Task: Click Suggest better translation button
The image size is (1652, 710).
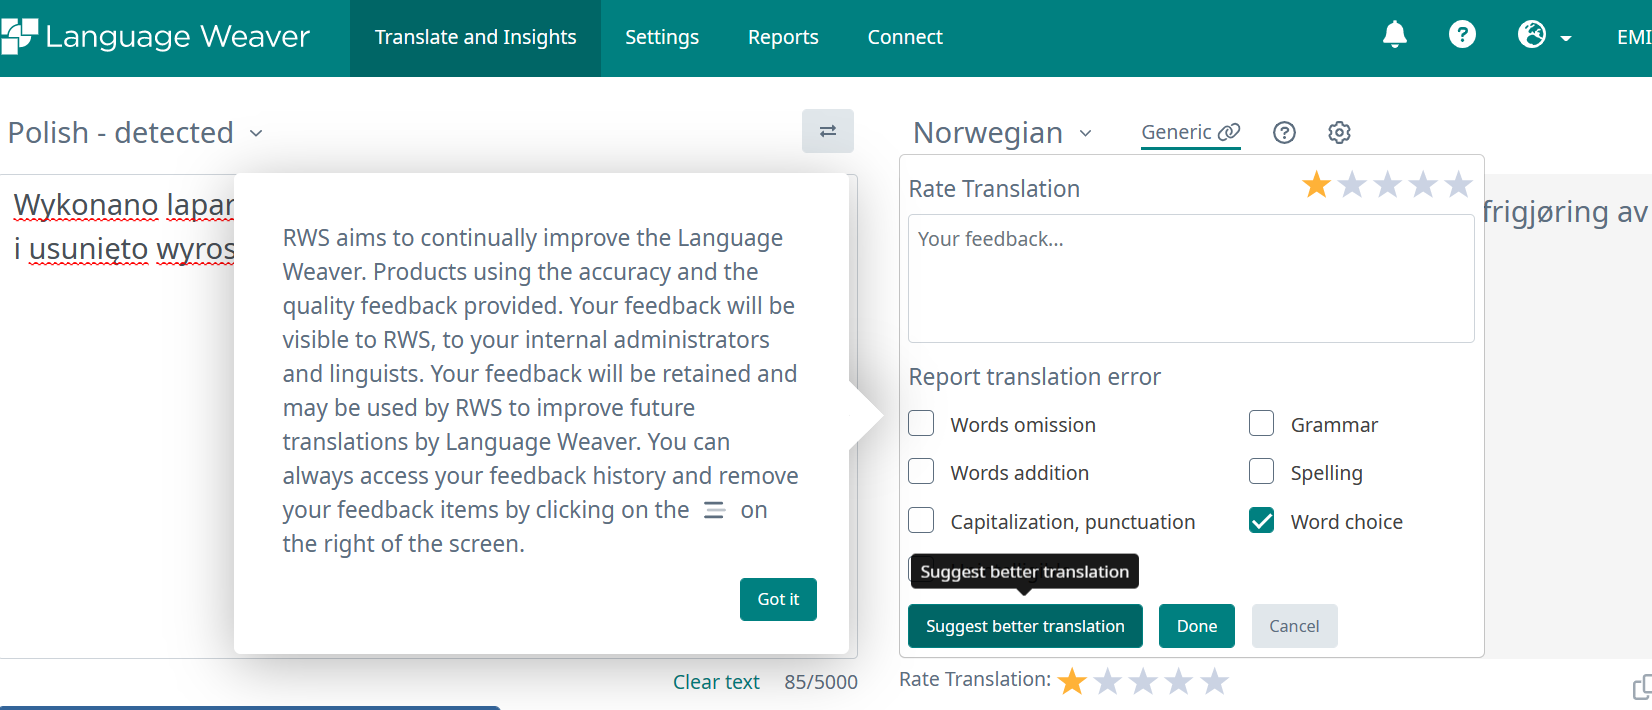Action: (x=1025, y=626)
